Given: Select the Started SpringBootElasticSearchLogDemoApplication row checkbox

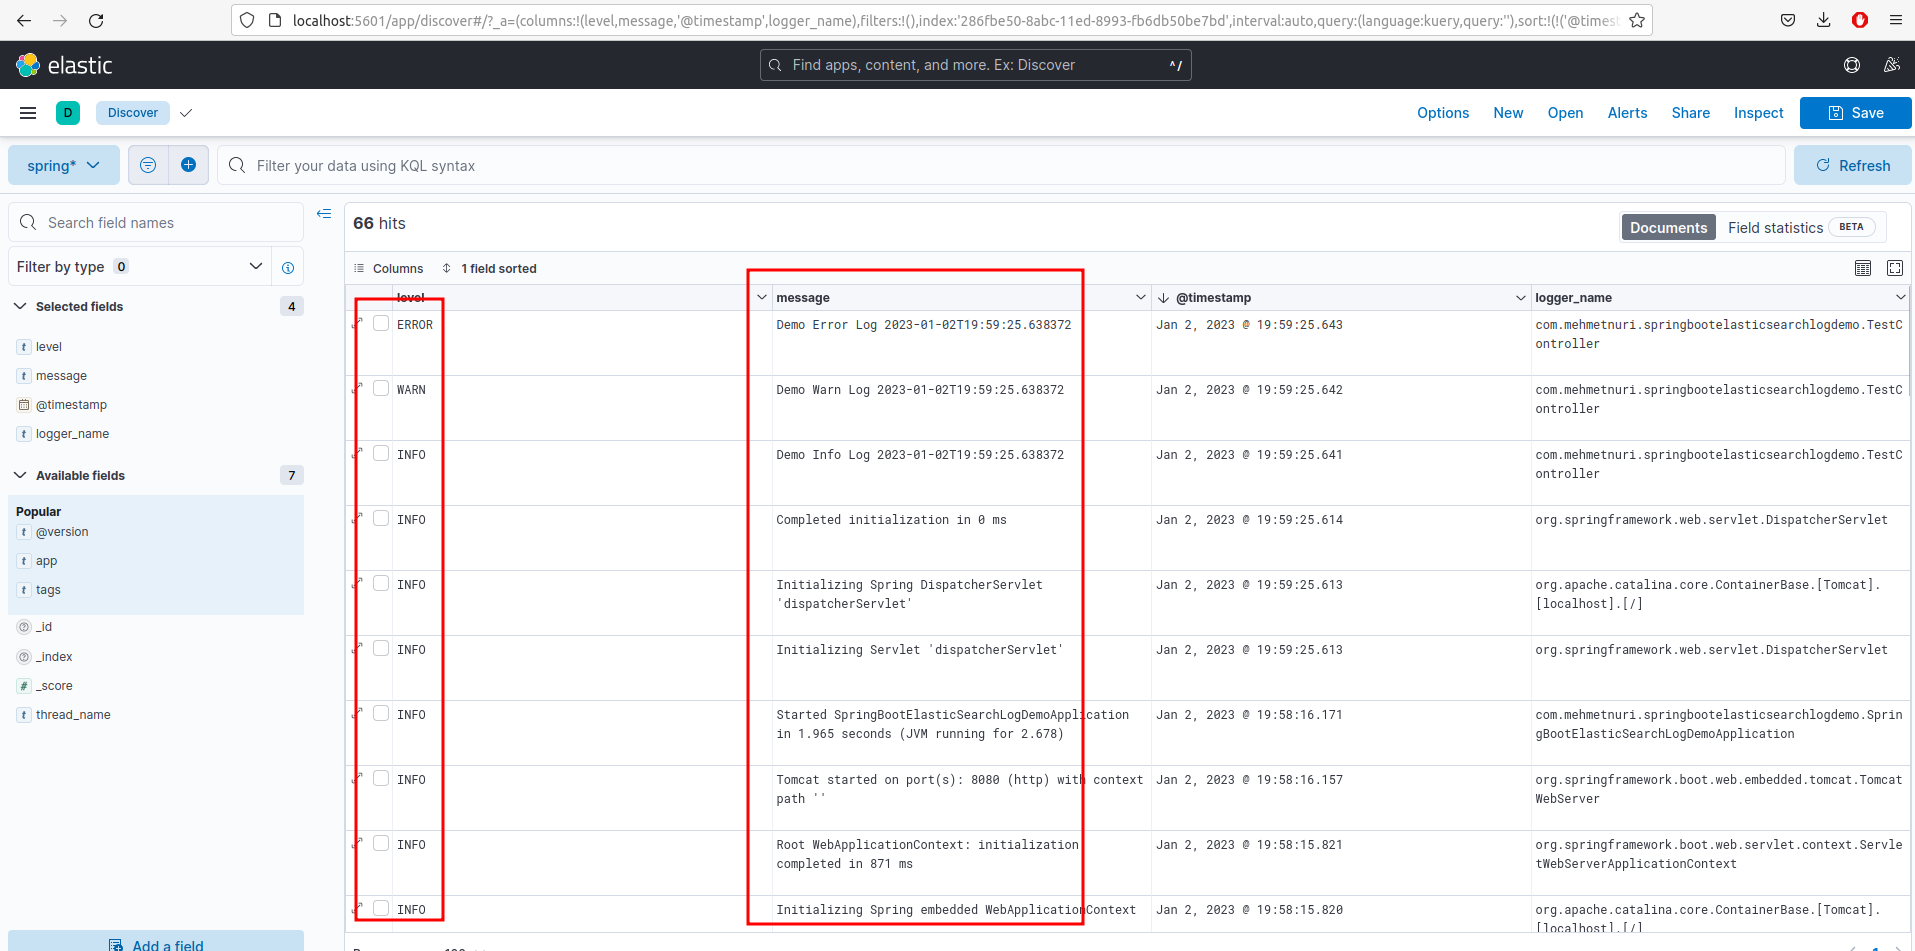Looking at the screenshot, I should click(381, 713).
